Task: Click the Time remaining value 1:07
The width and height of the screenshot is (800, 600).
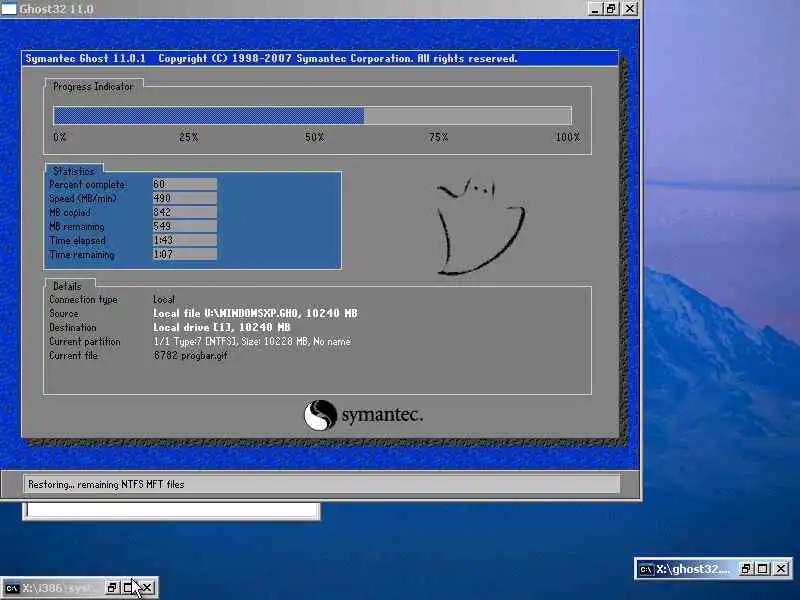Action: click(x=185, y=254)
